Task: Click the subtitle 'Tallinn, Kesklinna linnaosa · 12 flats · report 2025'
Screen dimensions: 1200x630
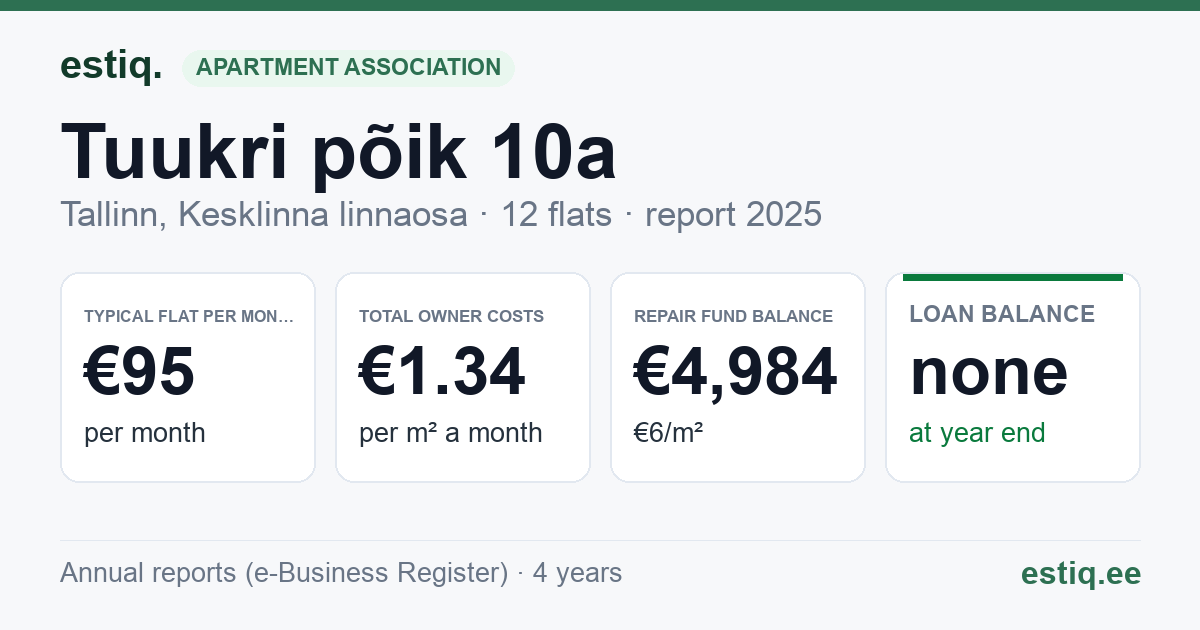Action: click(441, 214)
